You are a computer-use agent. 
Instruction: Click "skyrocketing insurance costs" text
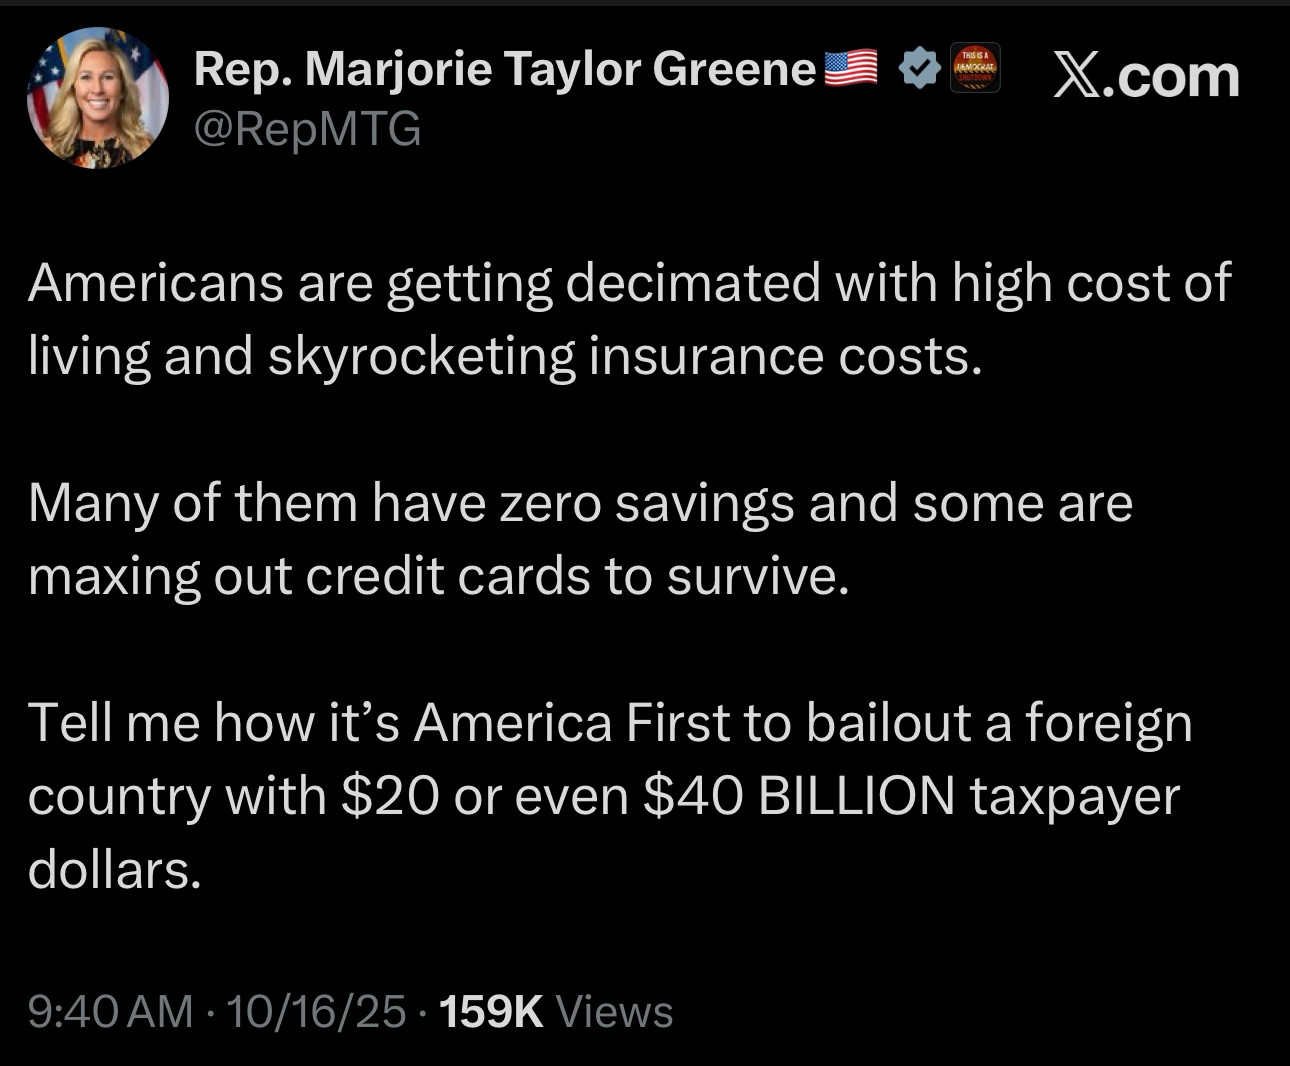click(x=623, y=356)
